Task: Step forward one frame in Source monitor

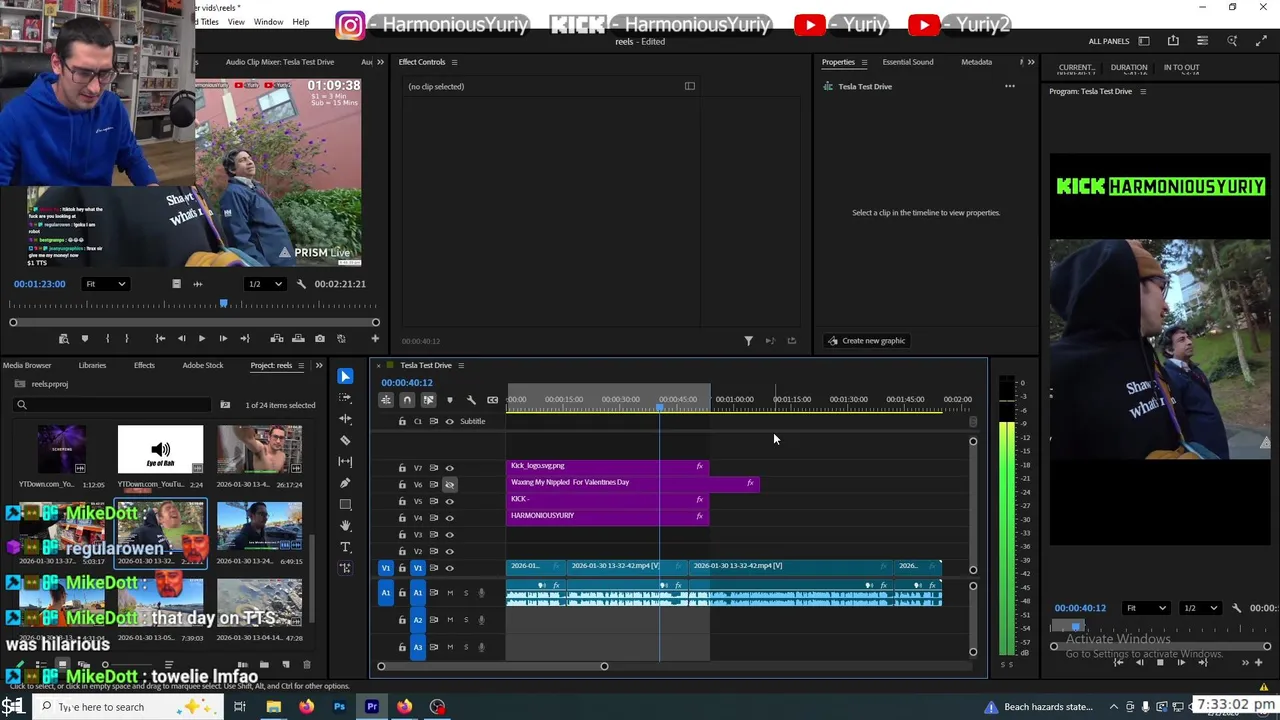Action: (x=223, y=339)
